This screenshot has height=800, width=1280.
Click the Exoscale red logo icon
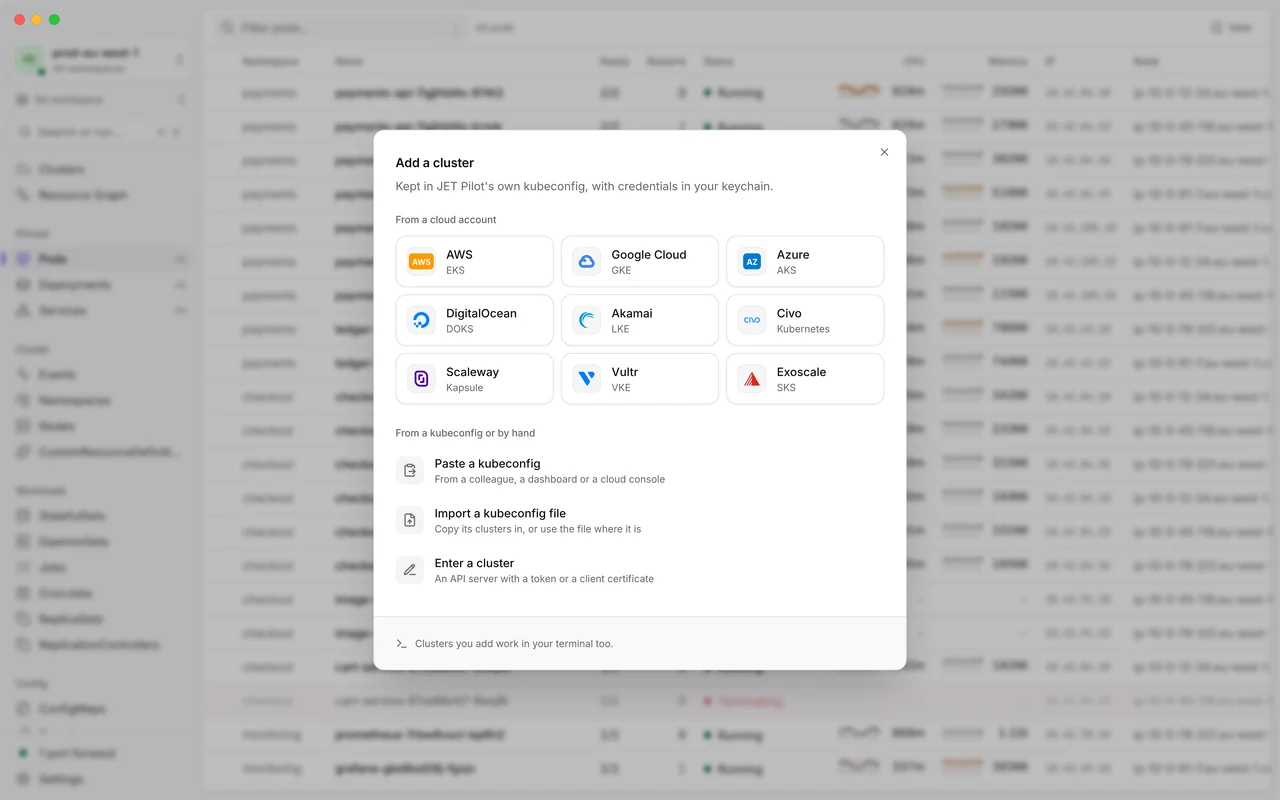tap(752, 379)
